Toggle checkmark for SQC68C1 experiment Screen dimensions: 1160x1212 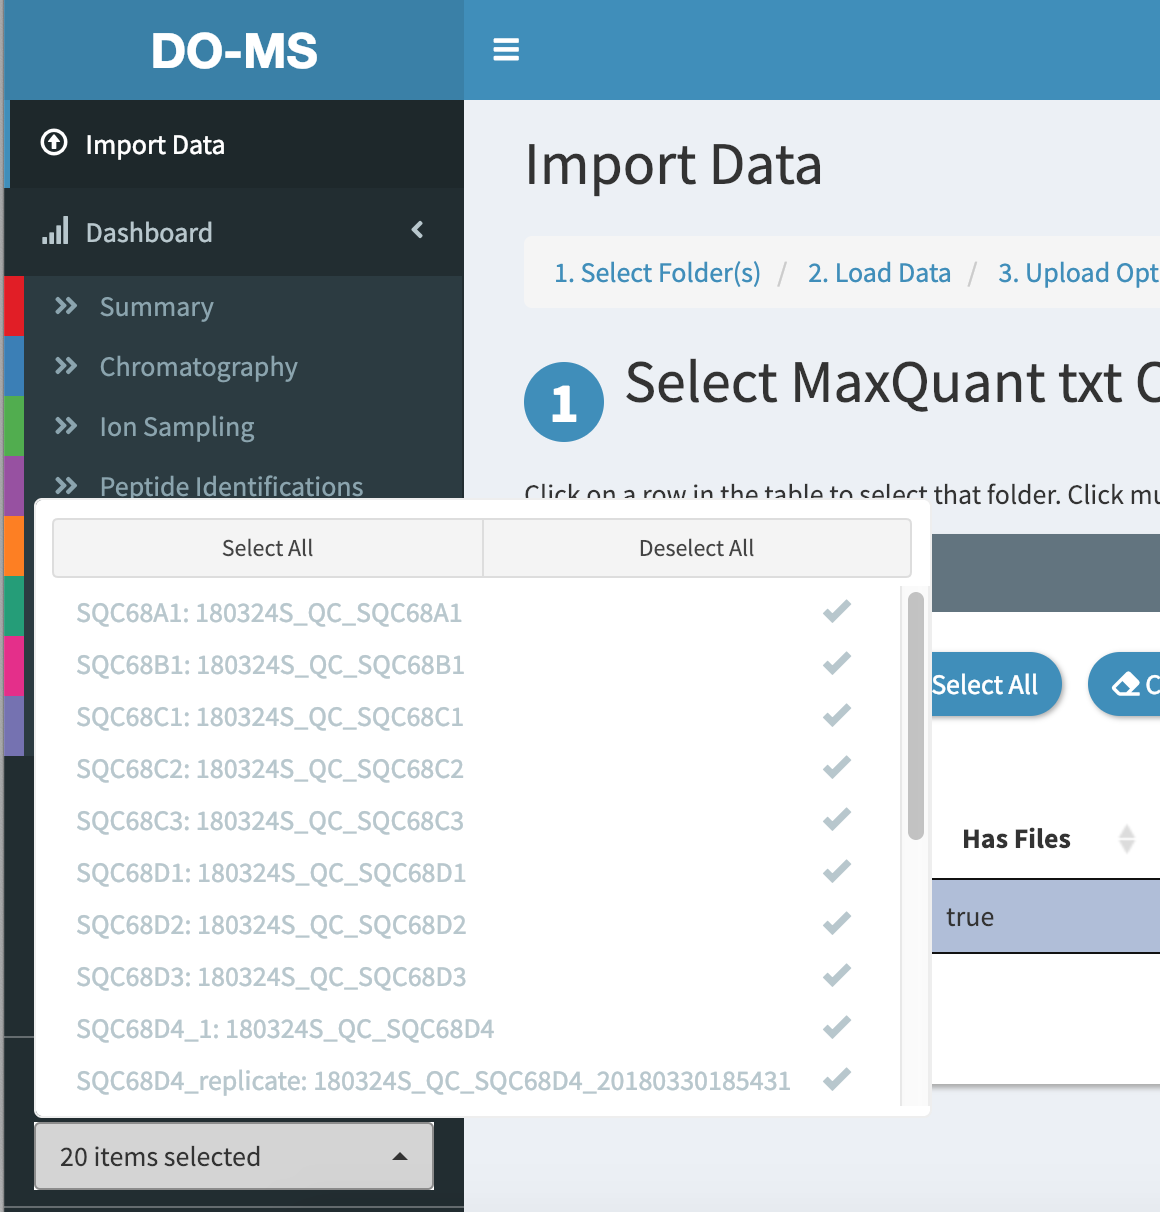click(837, 715)
